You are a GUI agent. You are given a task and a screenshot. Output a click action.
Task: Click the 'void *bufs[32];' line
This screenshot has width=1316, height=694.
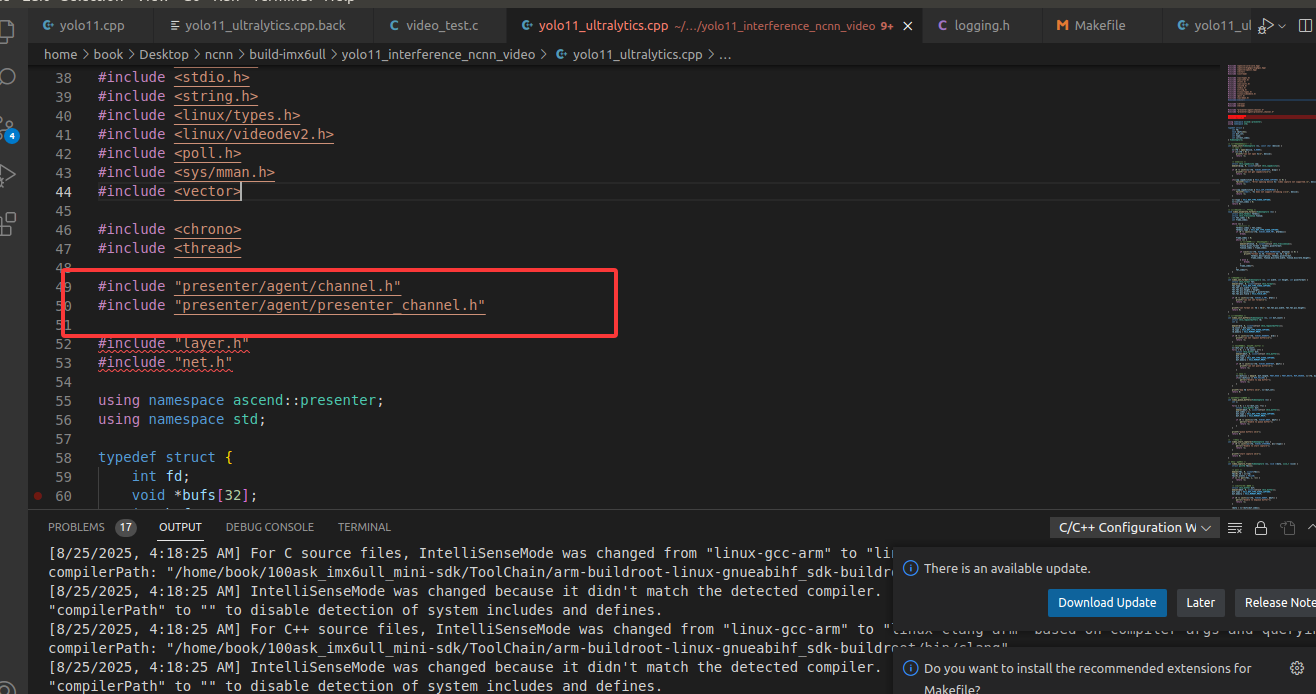(195, 496)
